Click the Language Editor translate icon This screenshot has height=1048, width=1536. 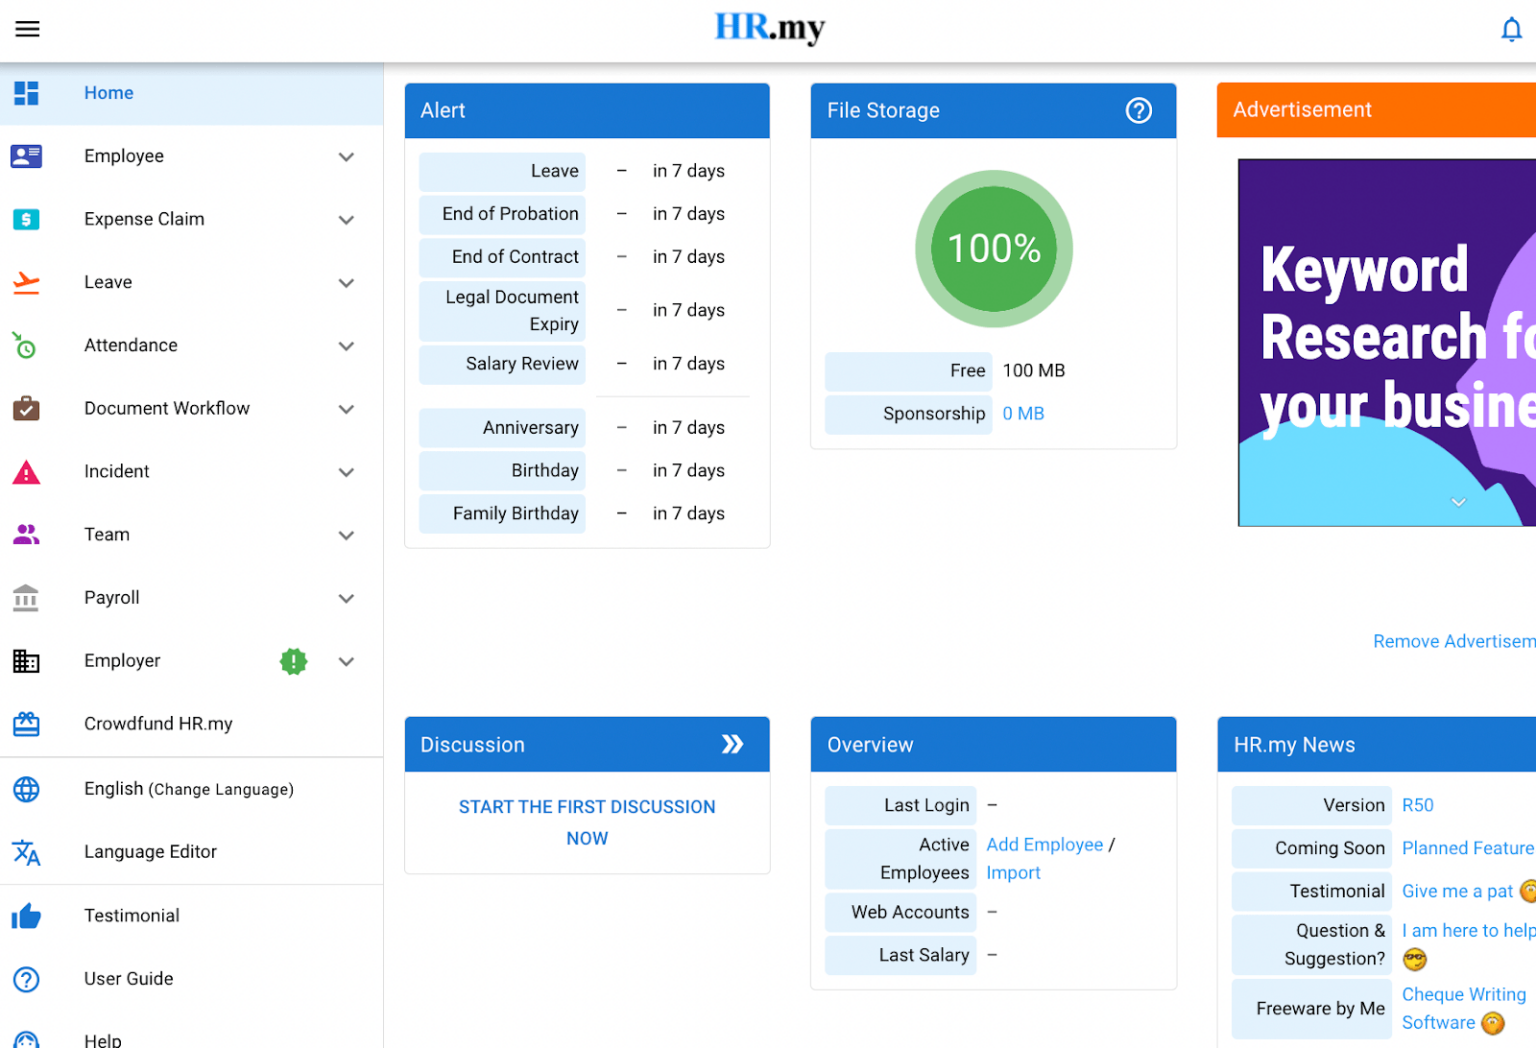click(x=26, y=853)
